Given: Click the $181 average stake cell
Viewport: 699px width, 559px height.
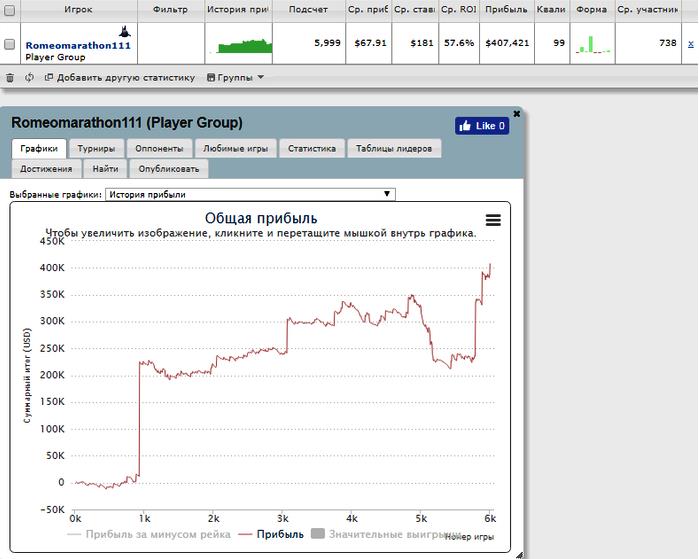Looking at the screenshot, I should click(x=422, y=43).
